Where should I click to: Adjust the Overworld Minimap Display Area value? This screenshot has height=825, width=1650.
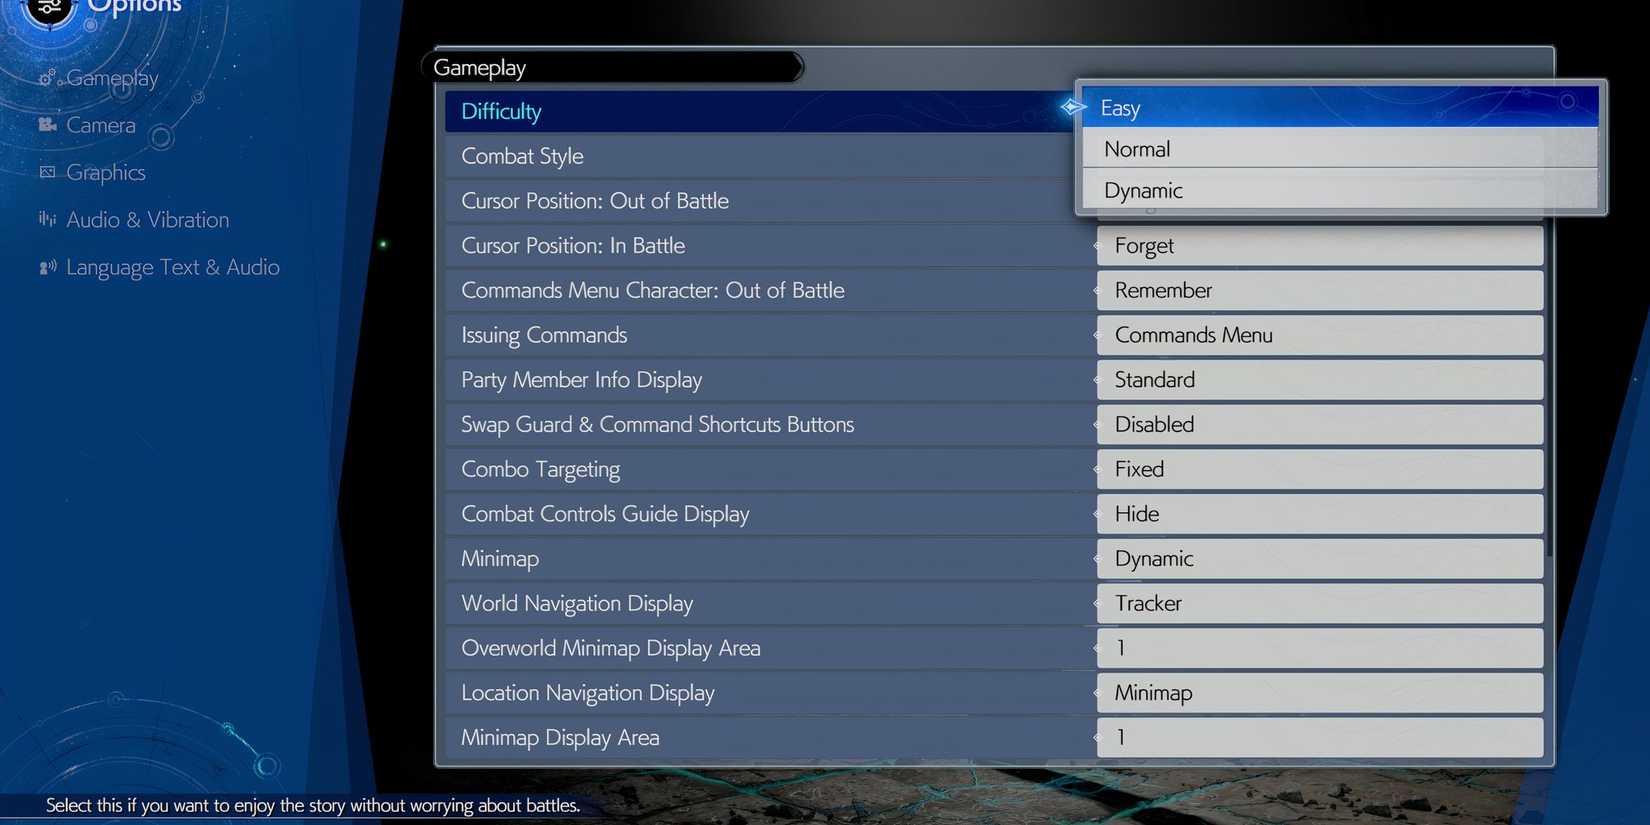[x=1318, y=648]
